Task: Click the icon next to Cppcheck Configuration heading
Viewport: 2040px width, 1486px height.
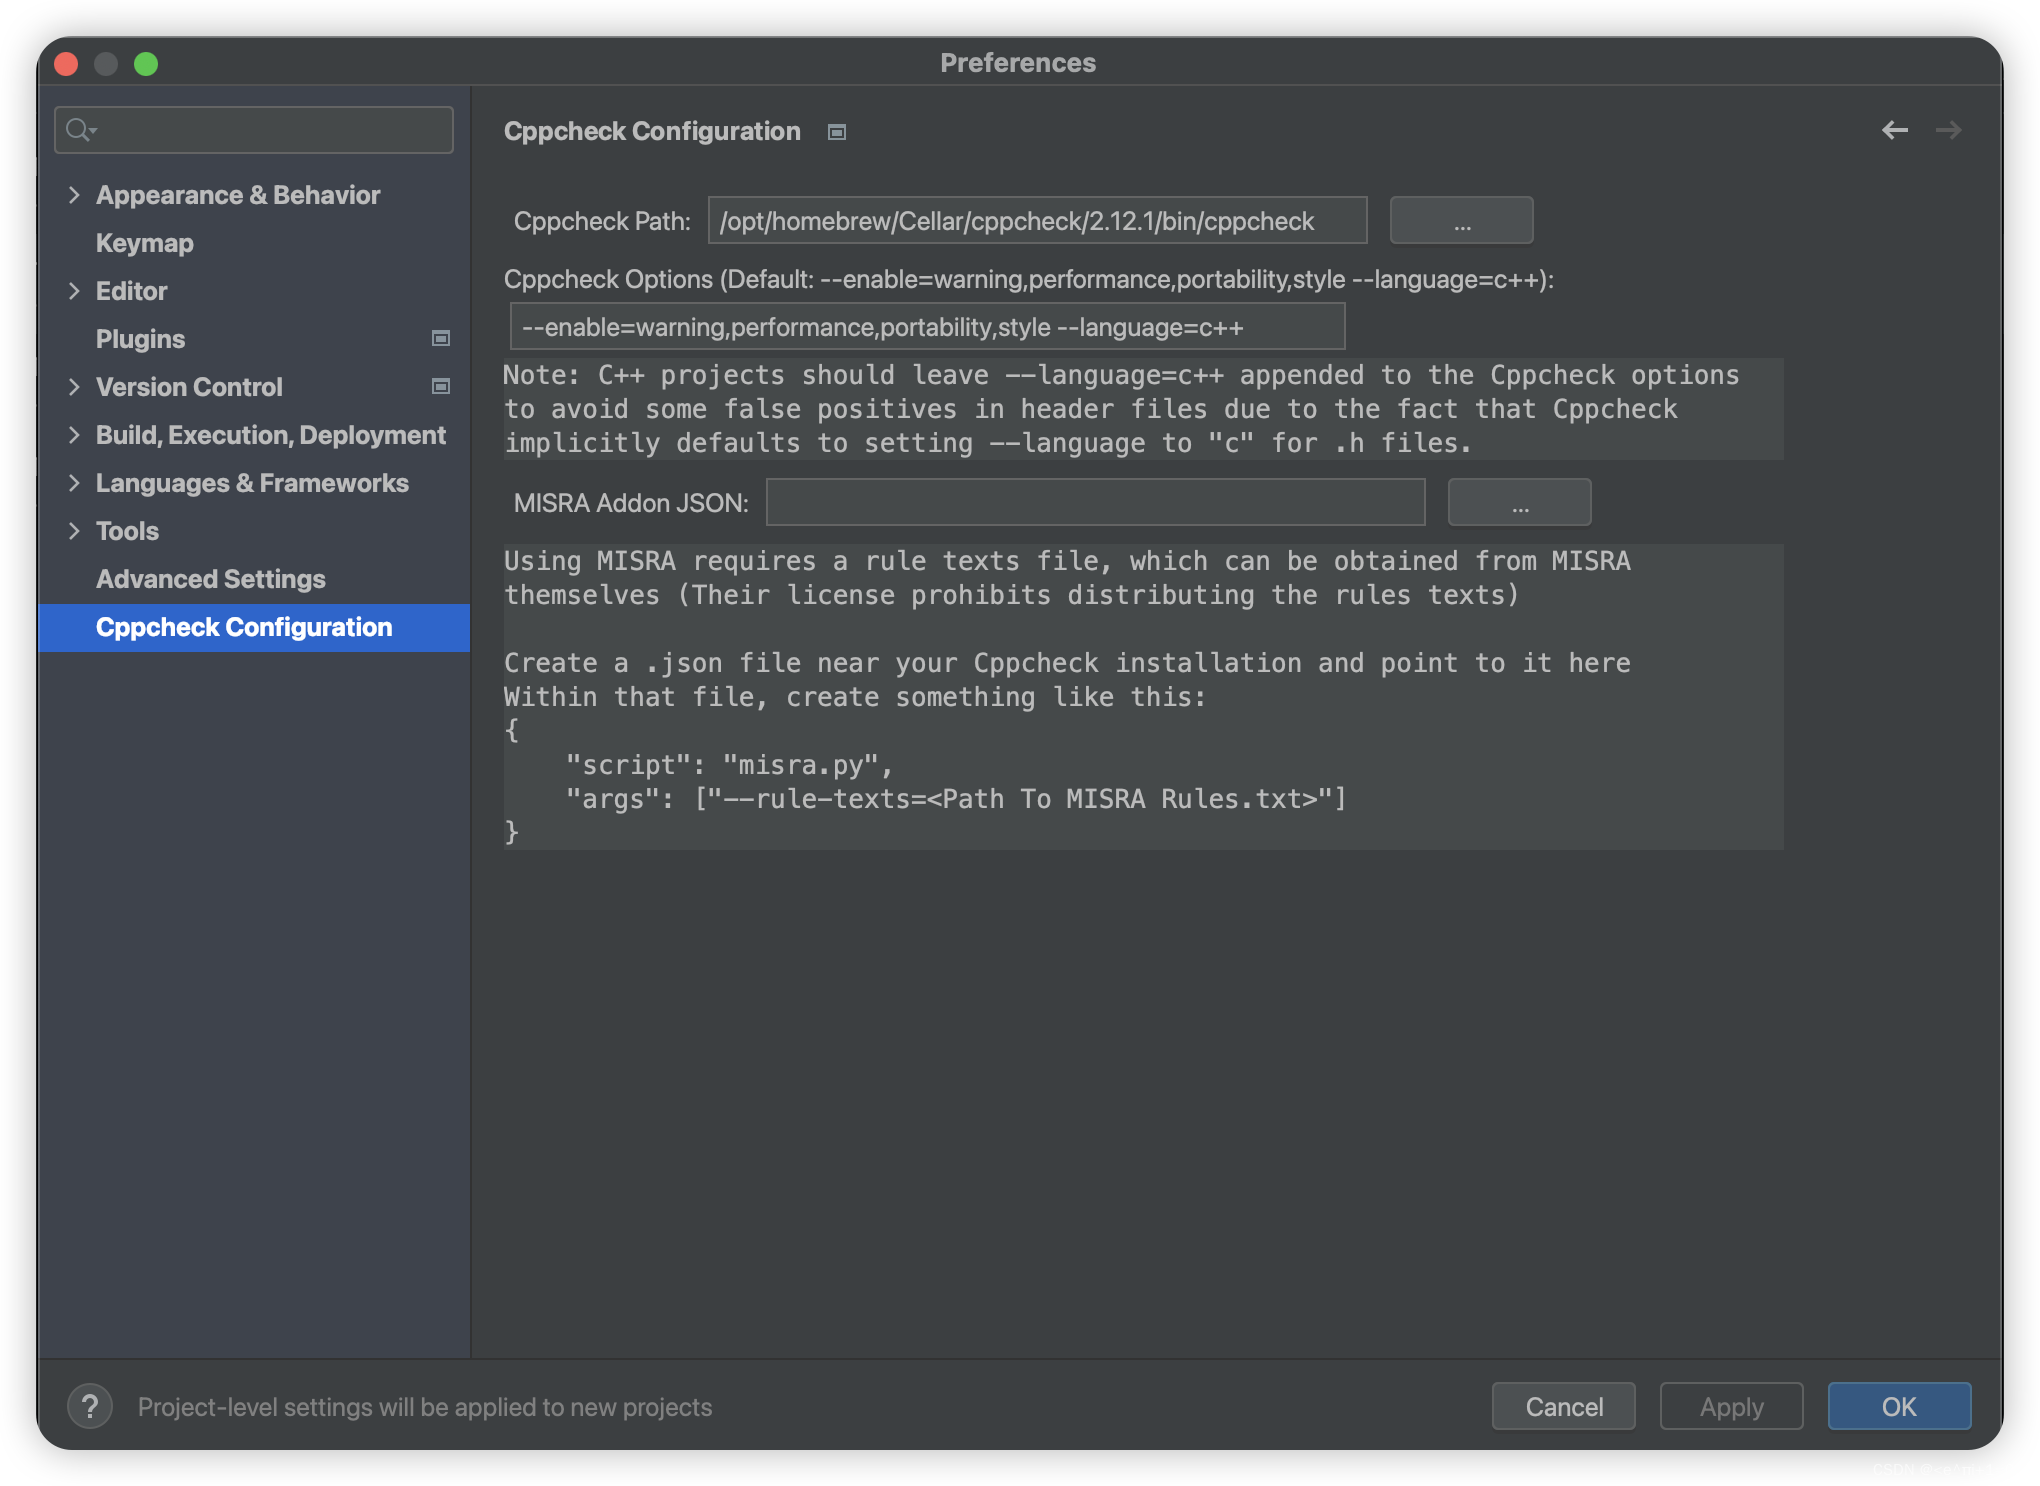Action: pyautogui.click(x=836, y=131)
